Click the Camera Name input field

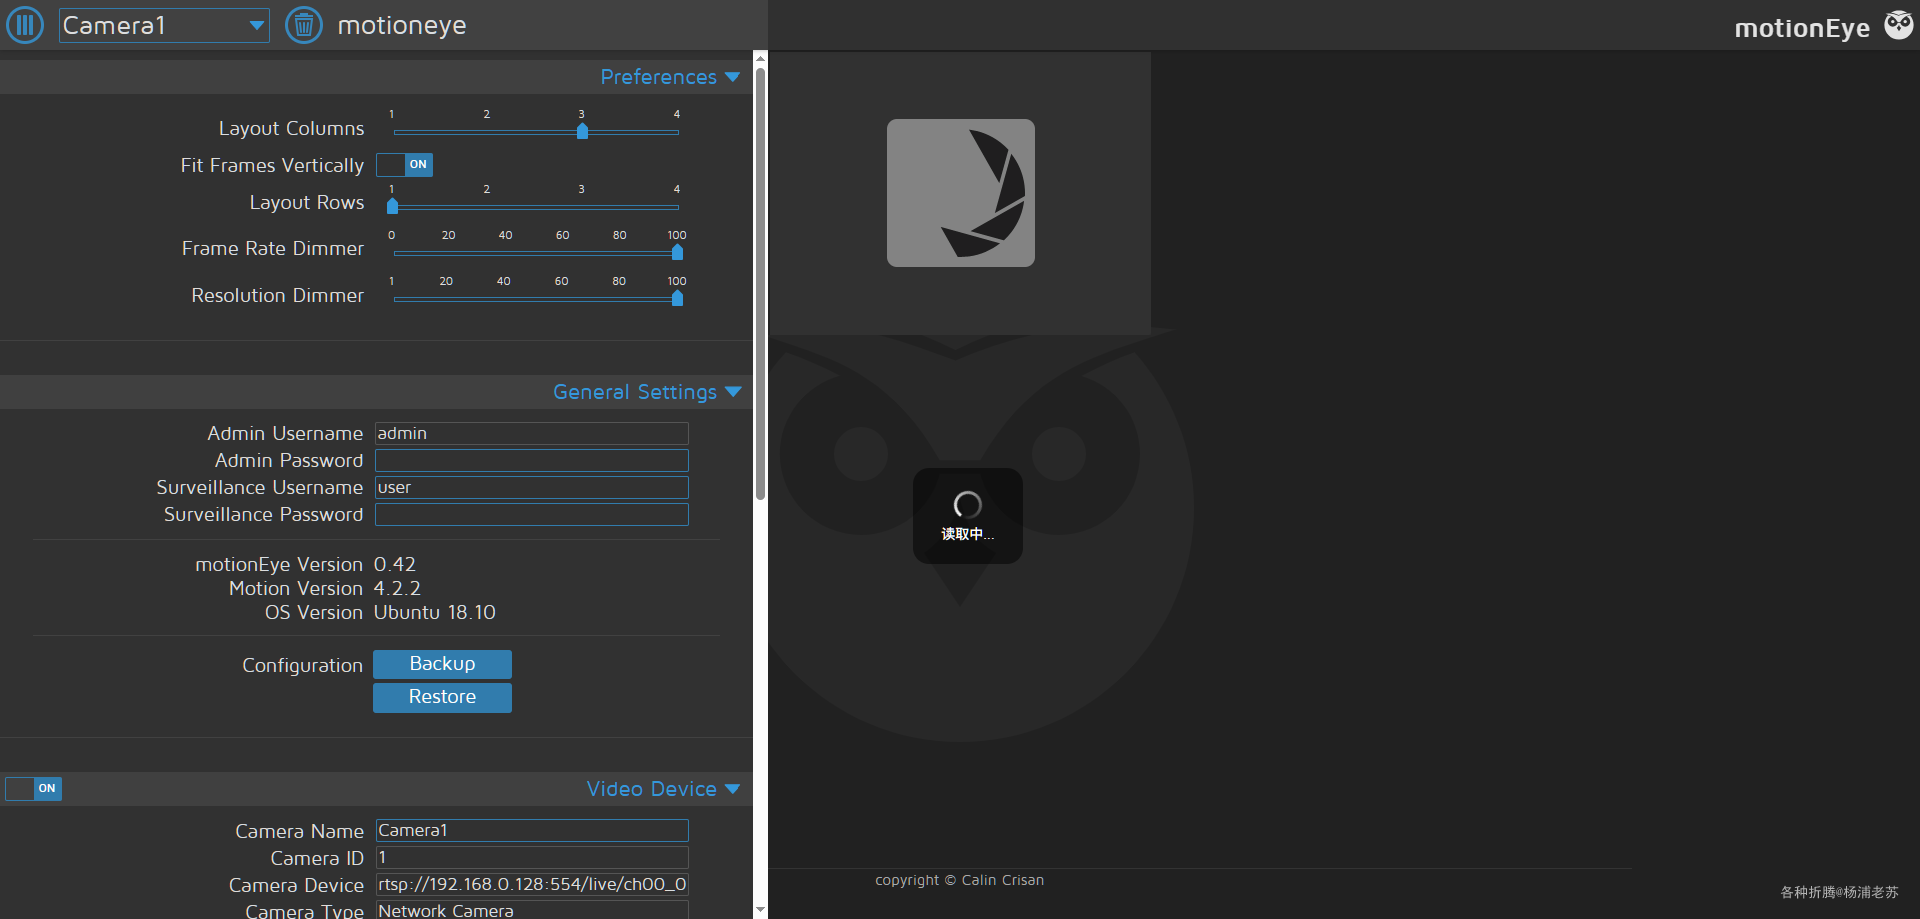pos(532,830)
